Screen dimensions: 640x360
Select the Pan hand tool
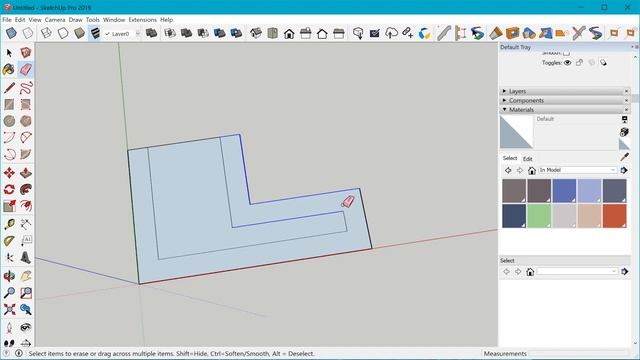26,276
